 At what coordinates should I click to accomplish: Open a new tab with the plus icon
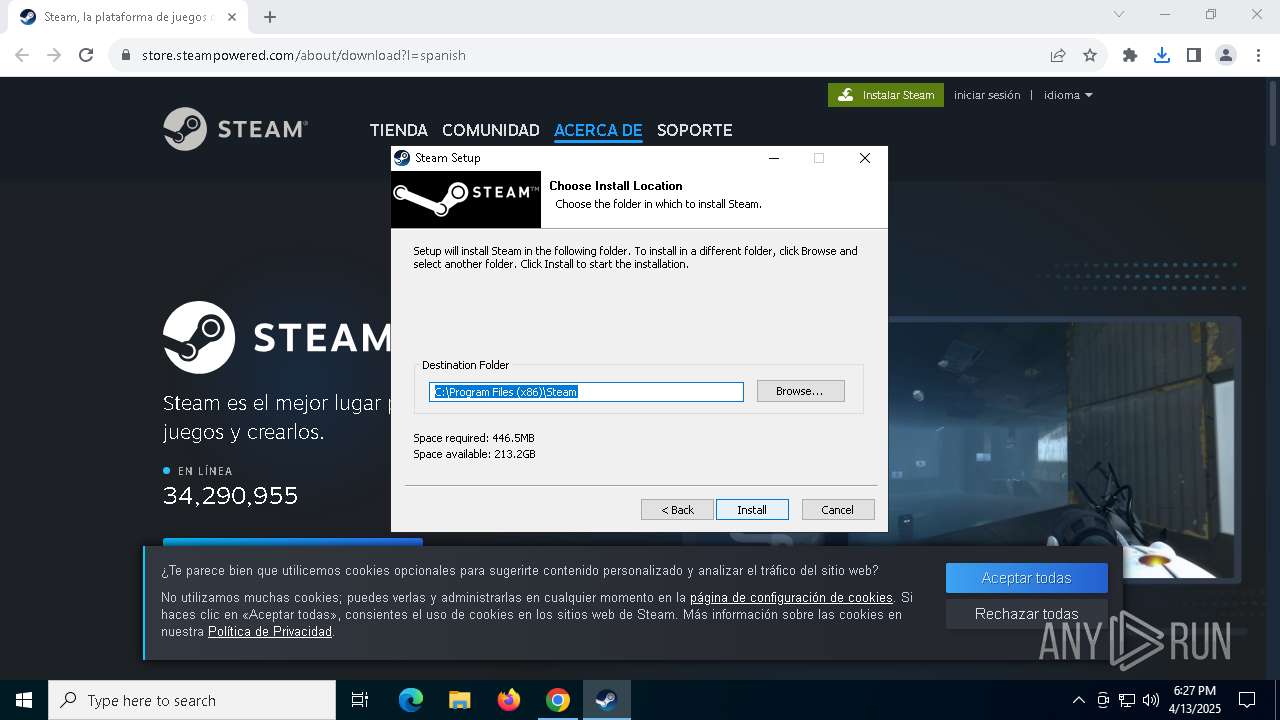[270, 17]
